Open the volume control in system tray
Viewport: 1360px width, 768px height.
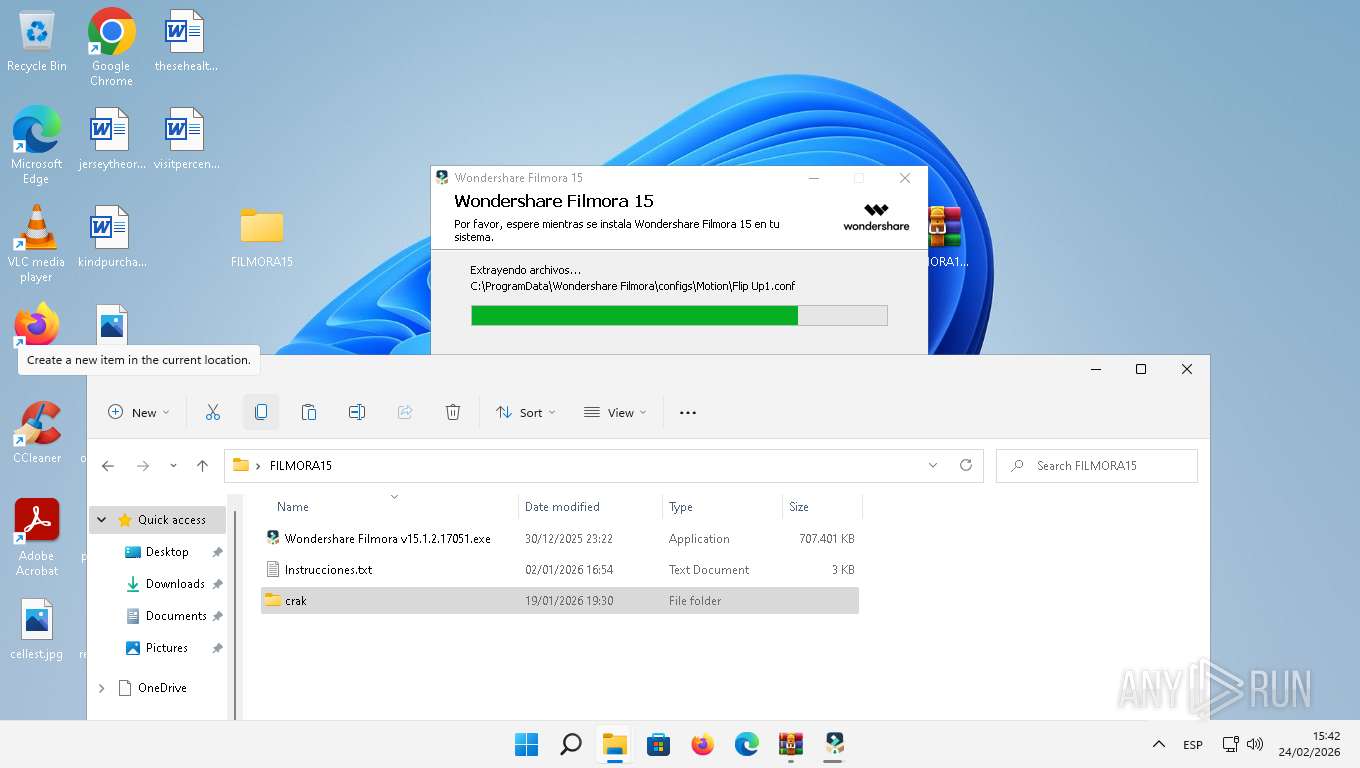(x=1255, y=745)
